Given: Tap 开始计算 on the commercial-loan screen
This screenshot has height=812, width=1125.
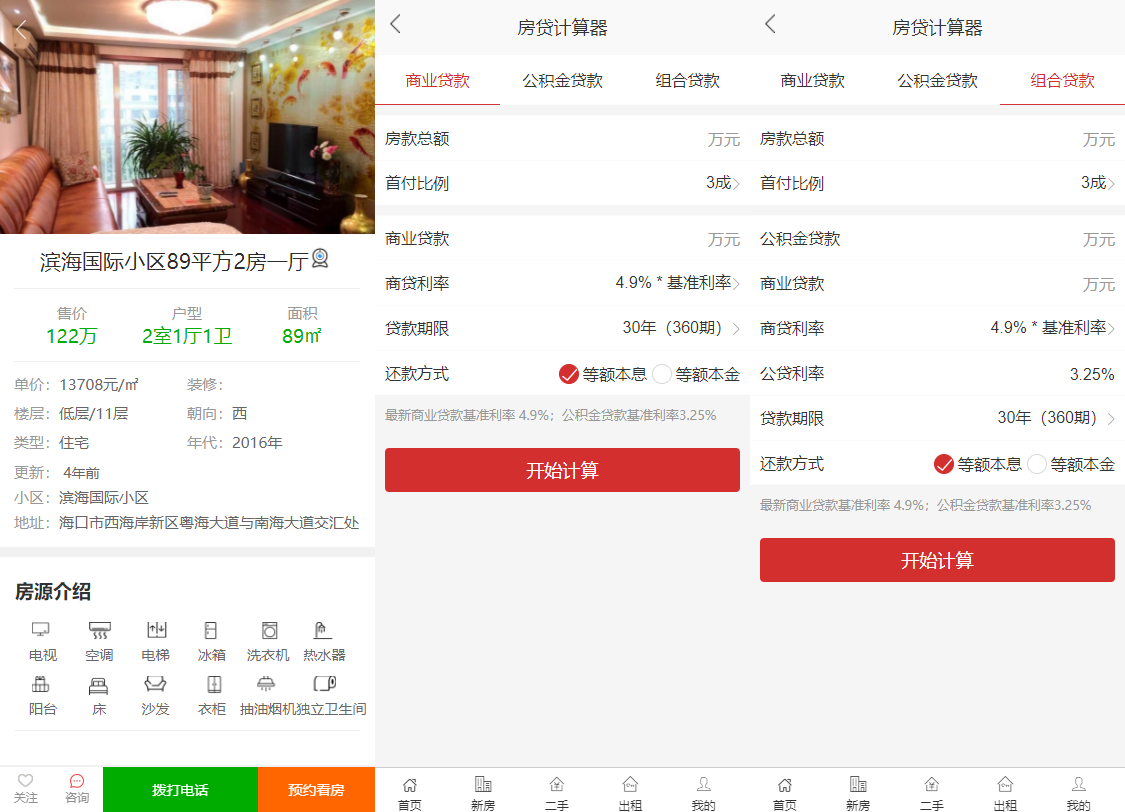Looking at the screenshot, I should (x=562, y=470).
